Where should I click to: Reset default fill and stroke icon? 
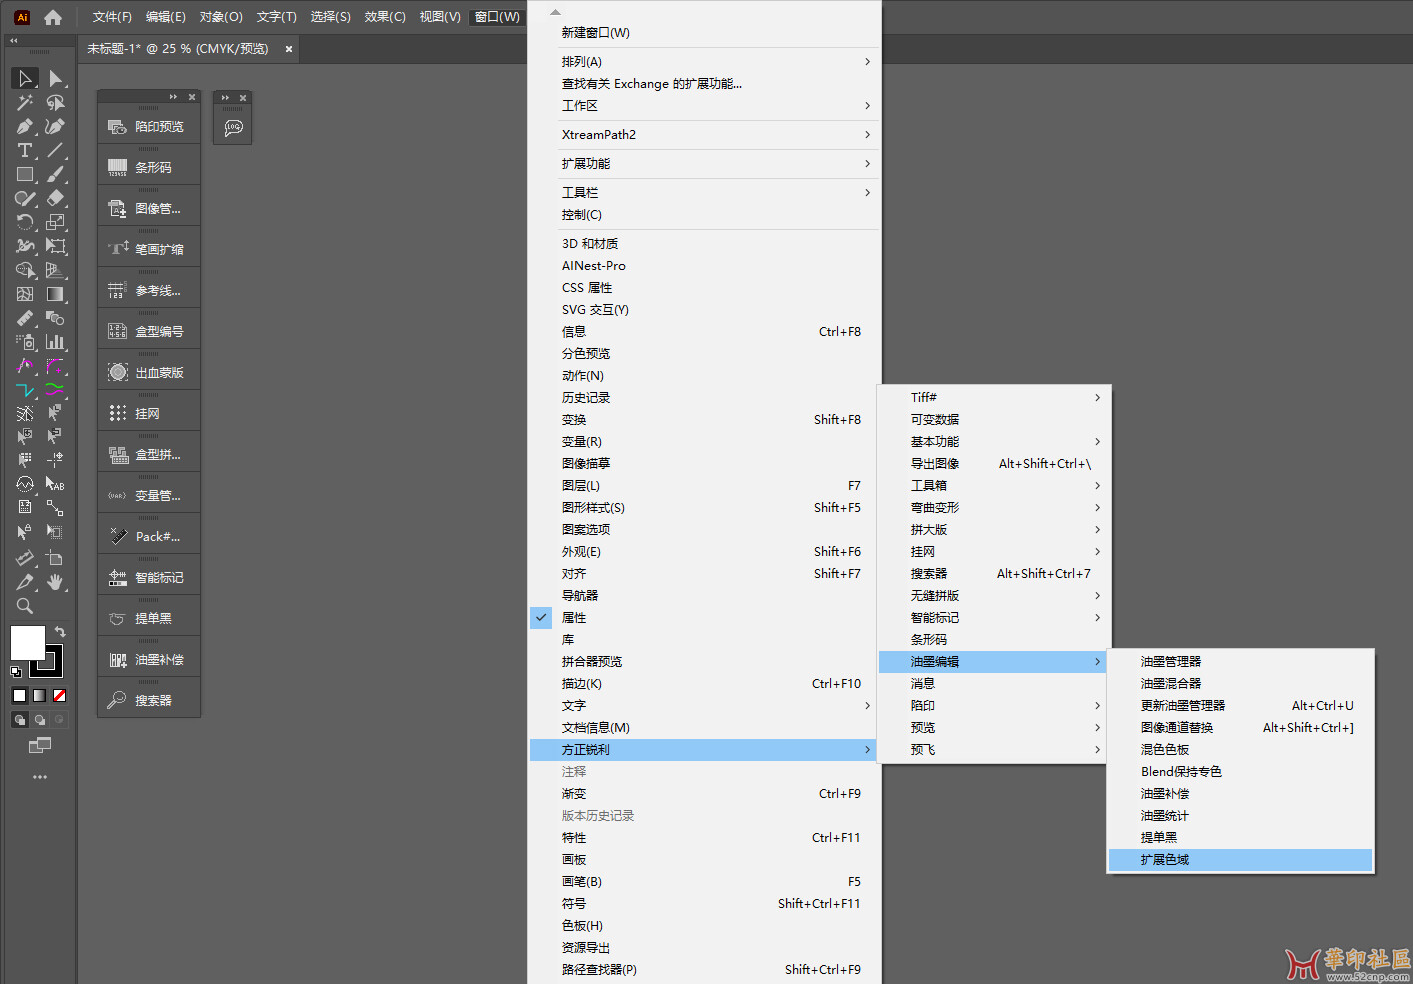point(16,672)
